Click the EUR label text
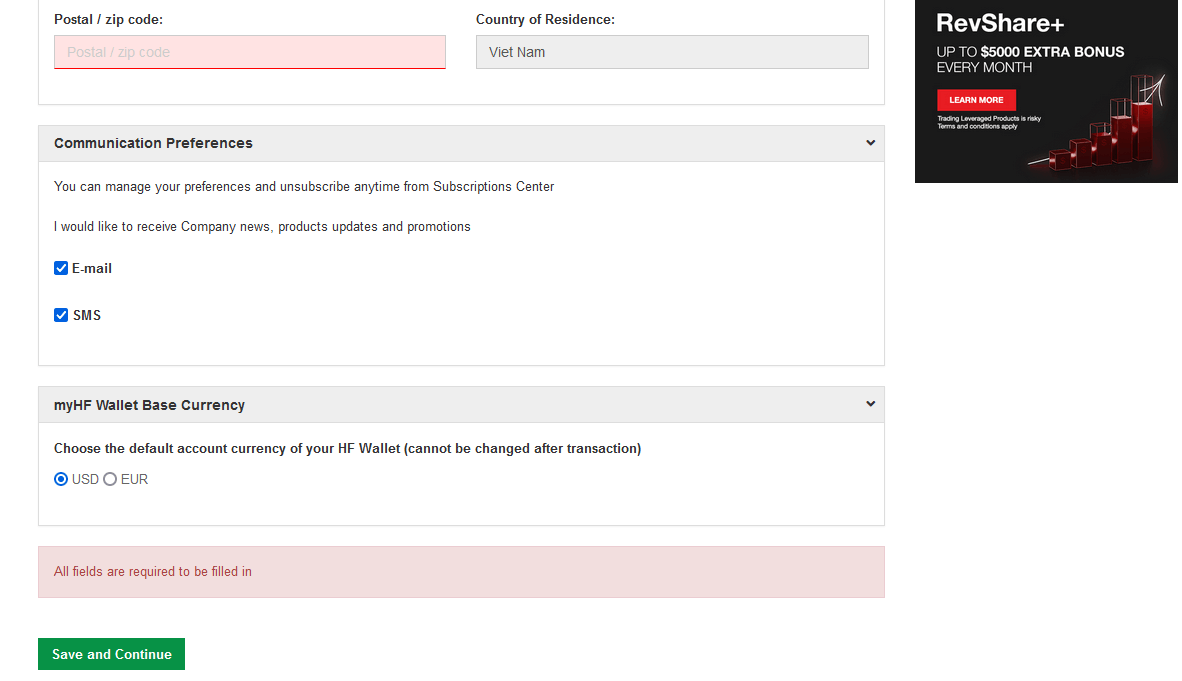1182x681 pixels. (134, 480)
